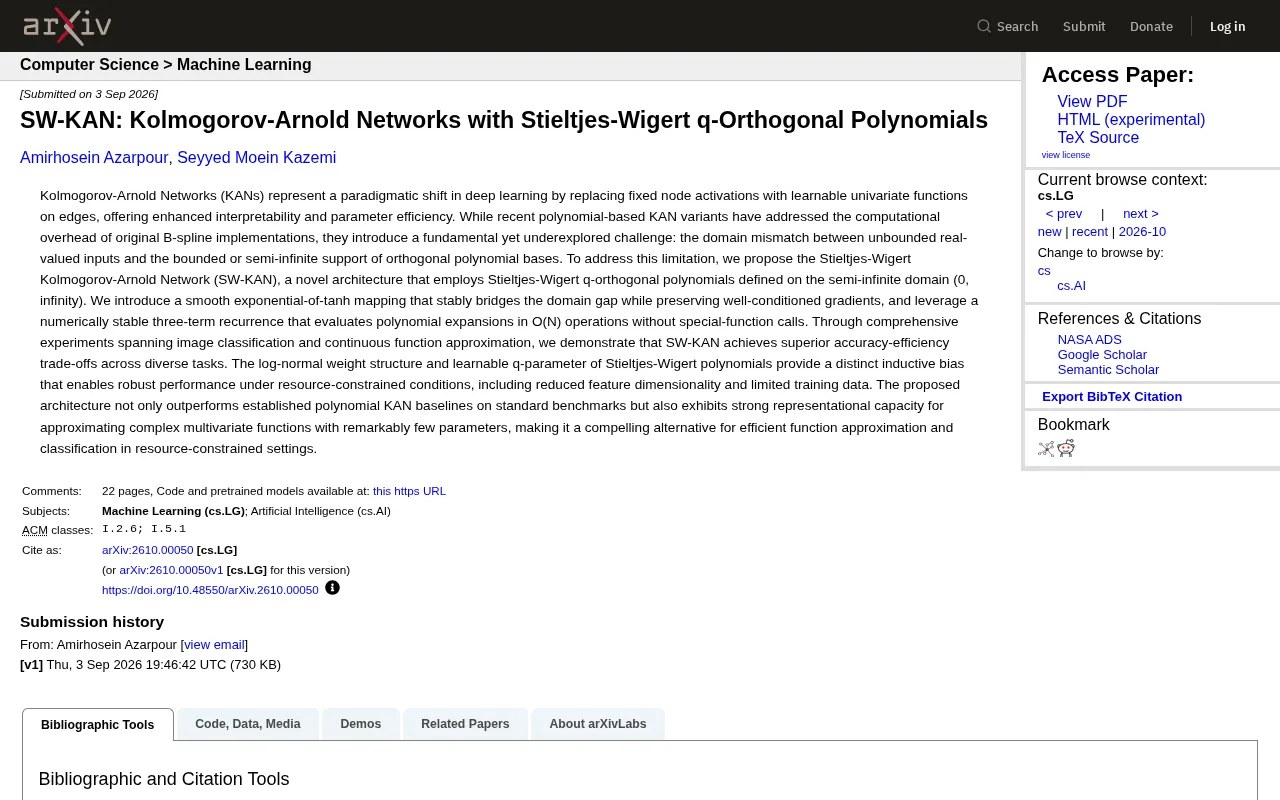
Task: Open the Donate link in the header
Action: tap(1151, 26)
